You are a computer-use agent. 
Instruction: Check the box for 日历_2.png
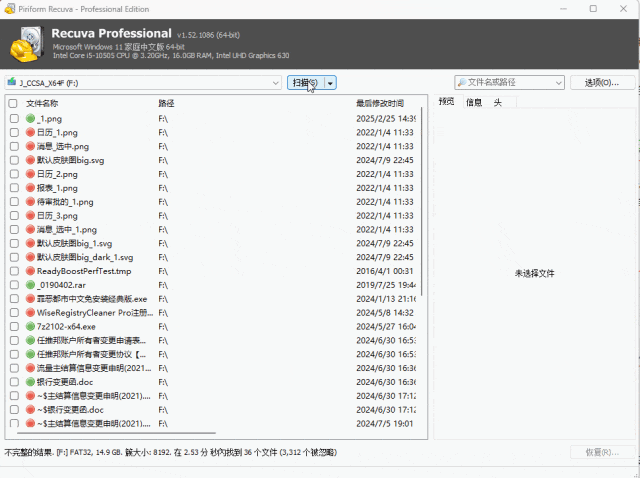14,174
